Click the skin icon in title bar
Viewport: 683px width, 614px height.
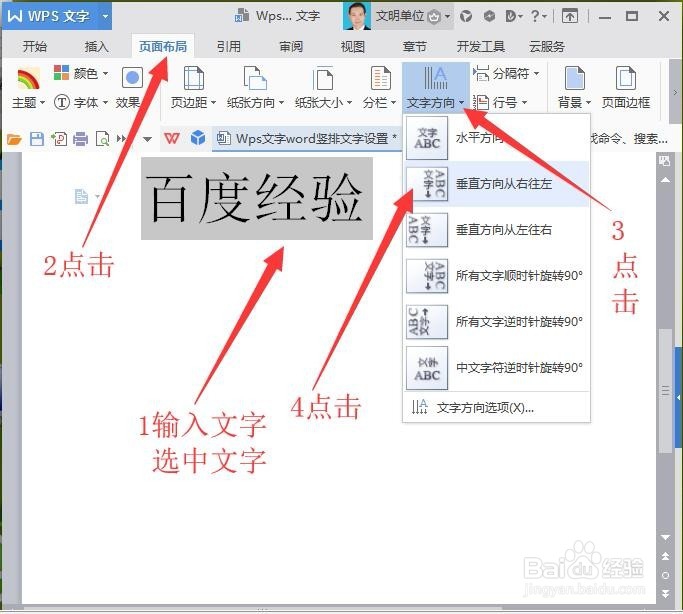point(466,17)
